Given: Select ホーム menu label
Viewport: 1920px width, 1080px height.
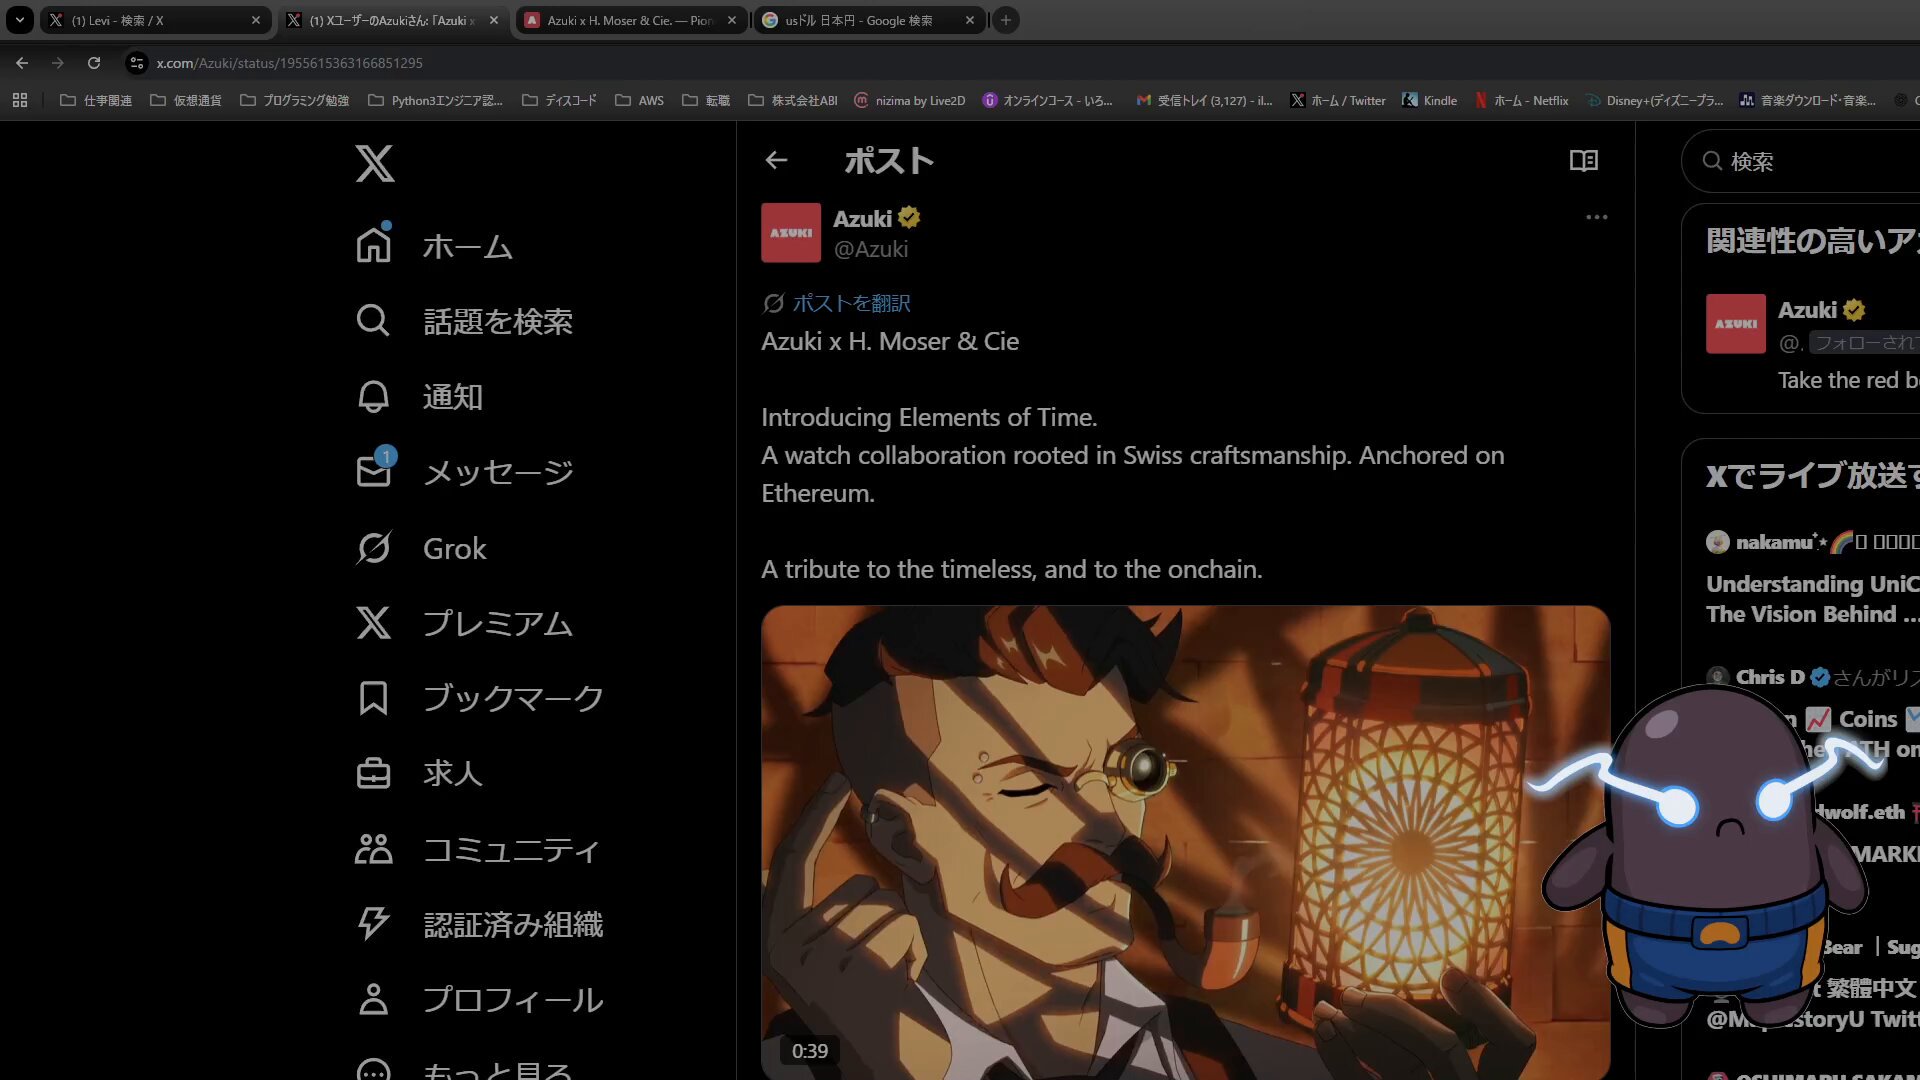Looking at the screenshot, I should tap(467, 246).
